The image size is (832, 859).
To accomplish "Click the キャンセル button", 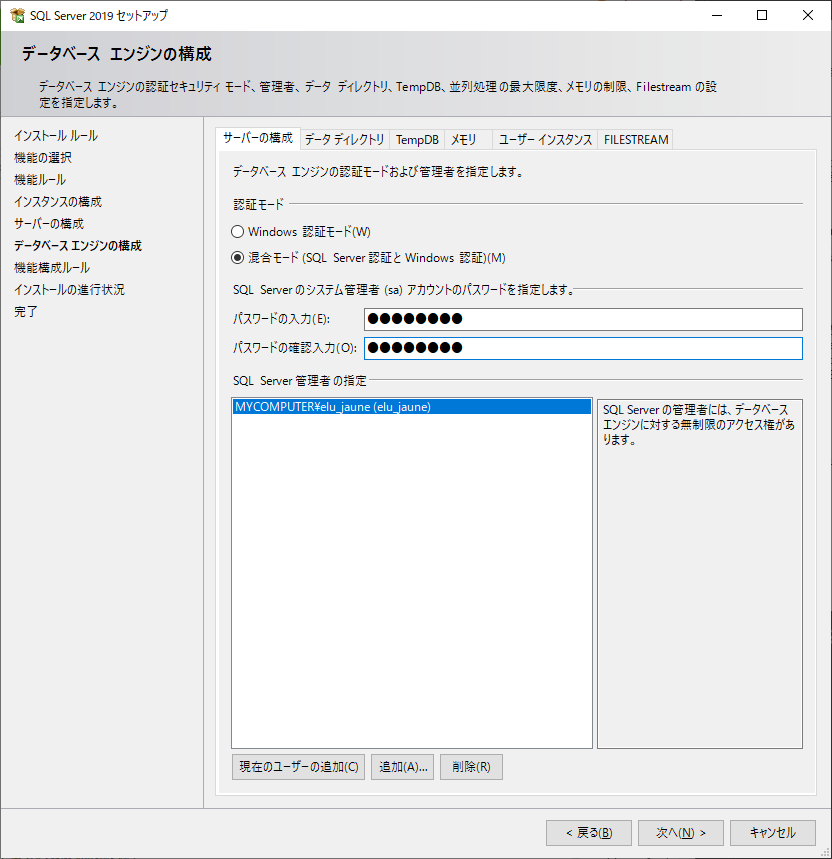I will click(773, 833).
